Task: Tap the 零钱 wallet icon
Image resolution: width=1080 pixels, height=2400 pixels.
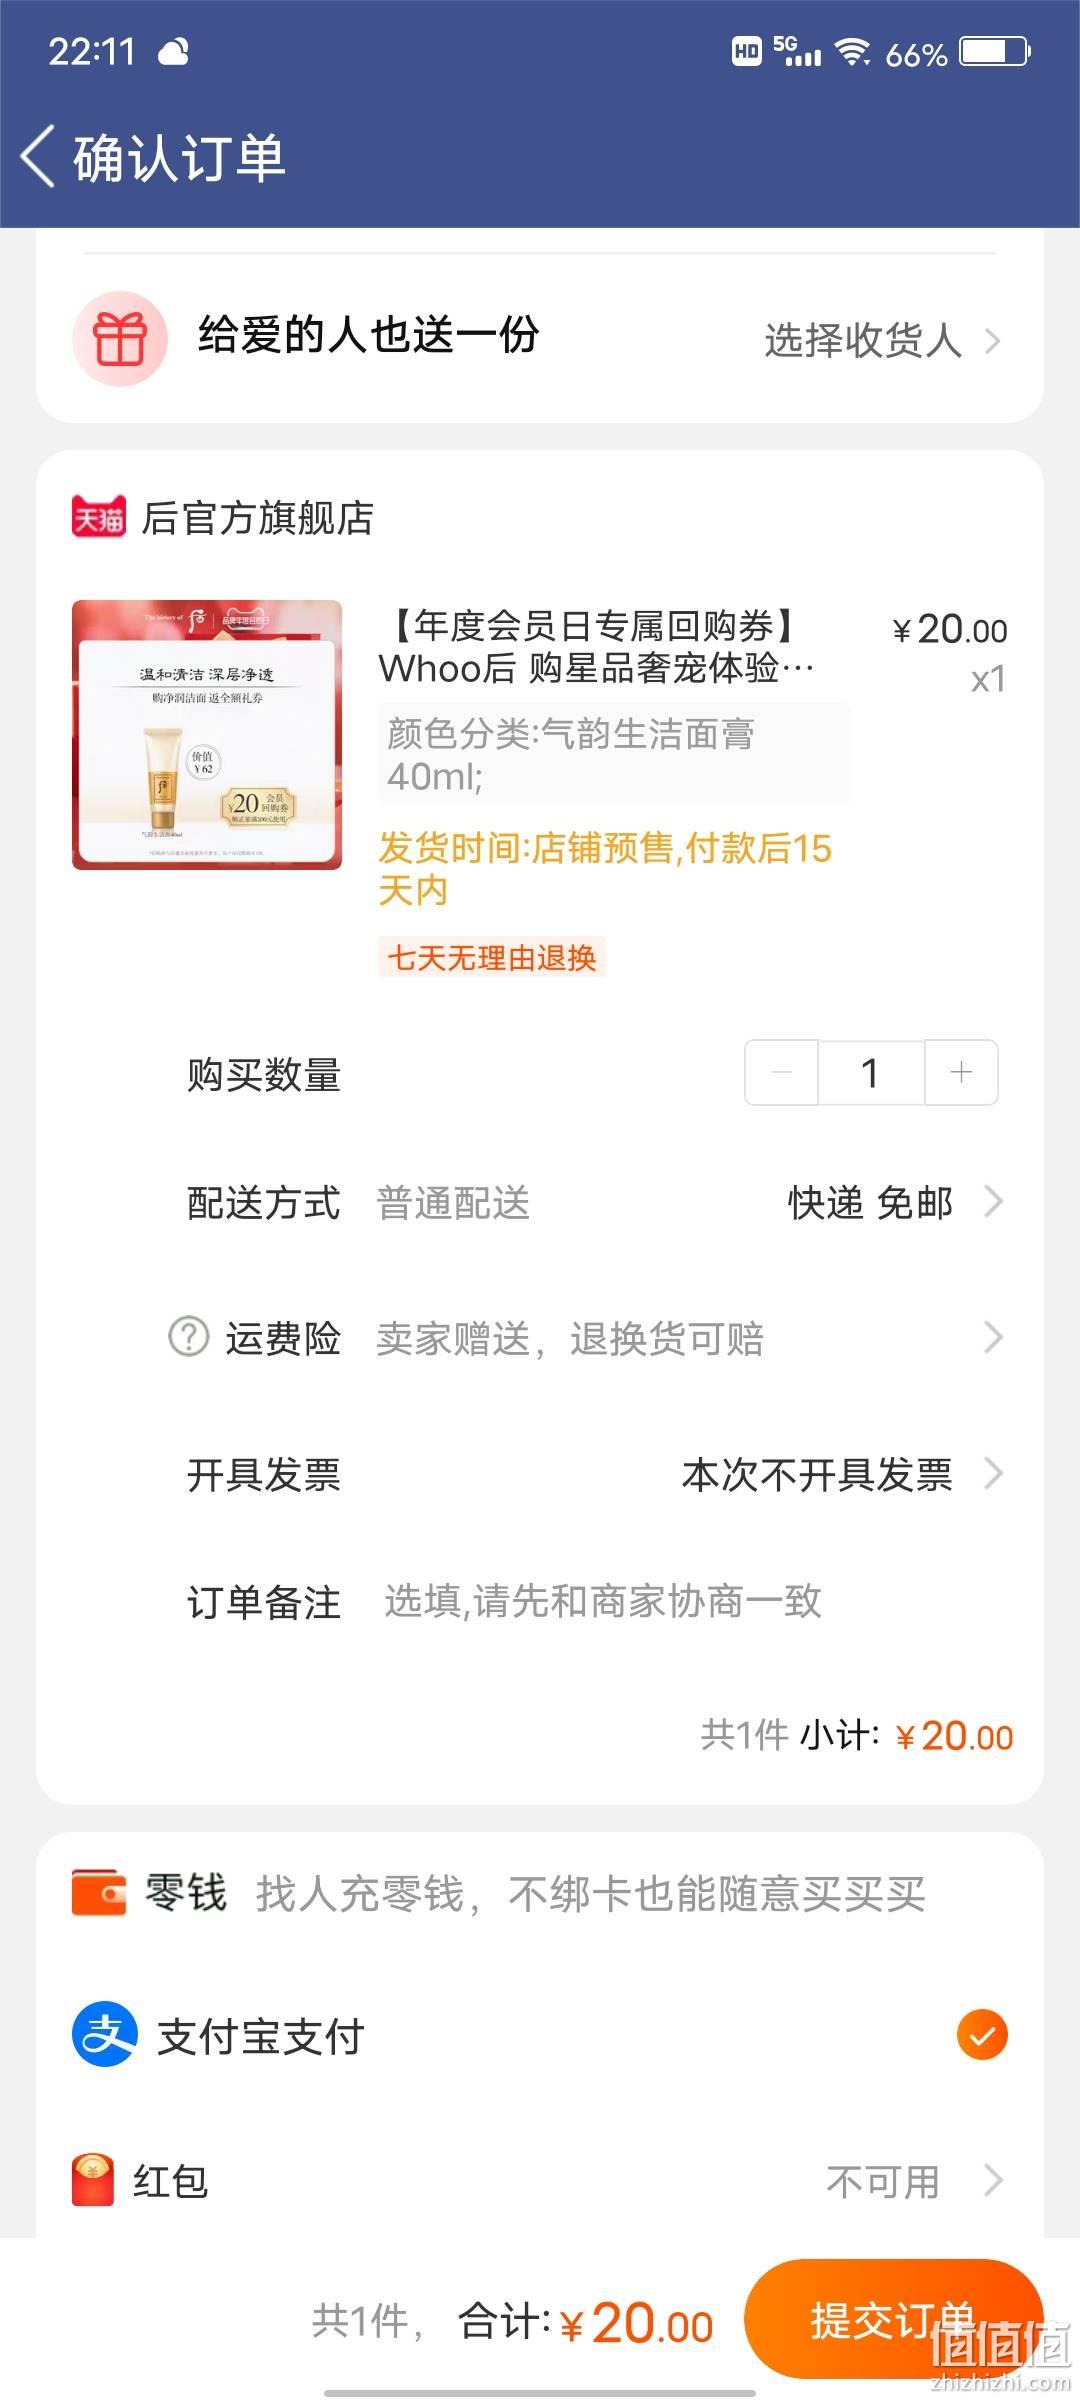Action: click(x=99, y=1893)
